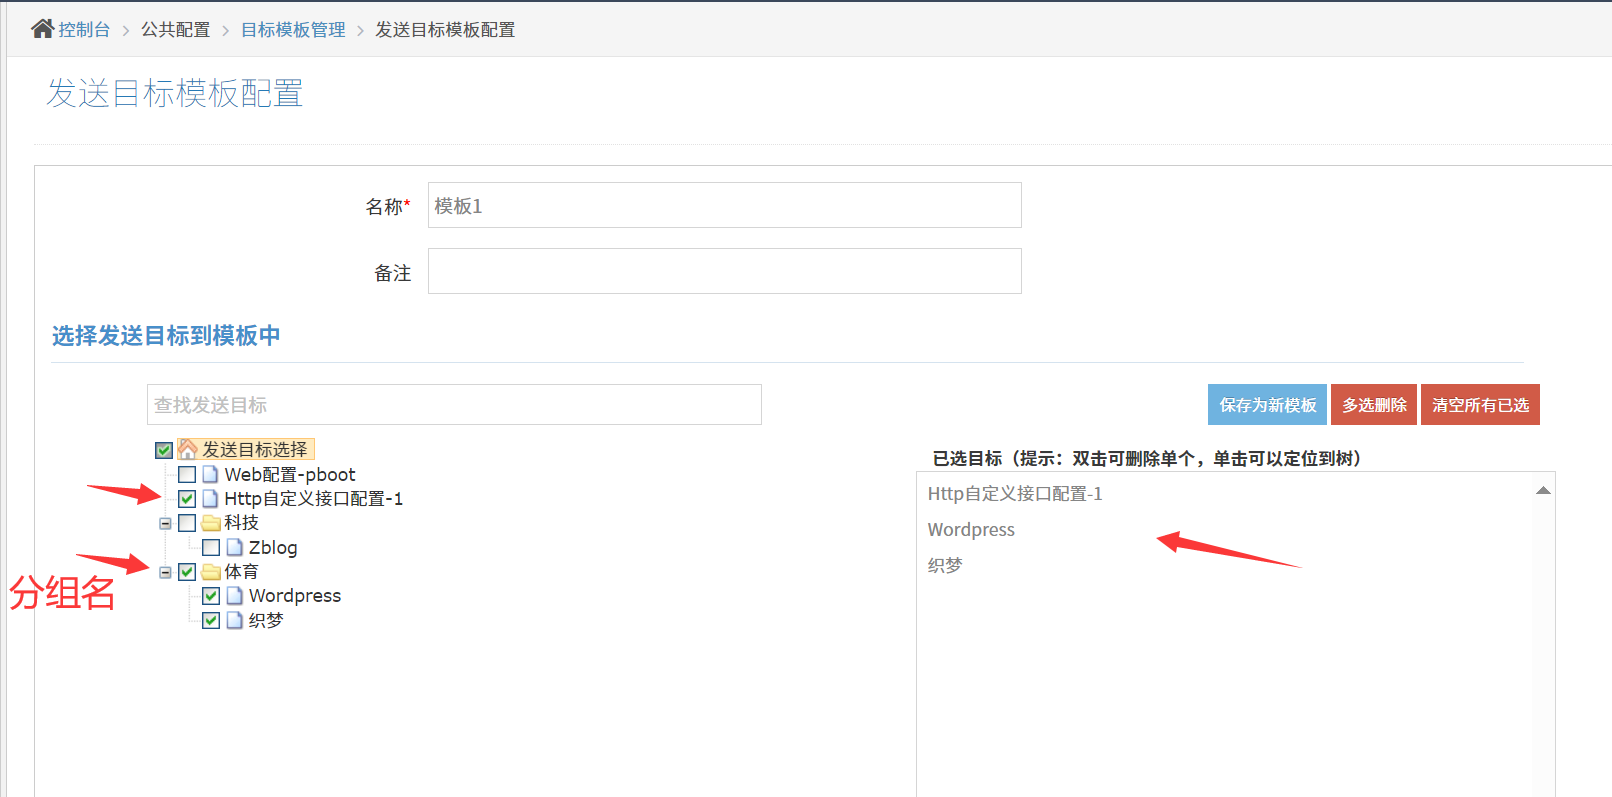The image size is (1612, 797).
Task: Select 织梦 in the 已选目标 list
Action: click(x=945, y=565)
